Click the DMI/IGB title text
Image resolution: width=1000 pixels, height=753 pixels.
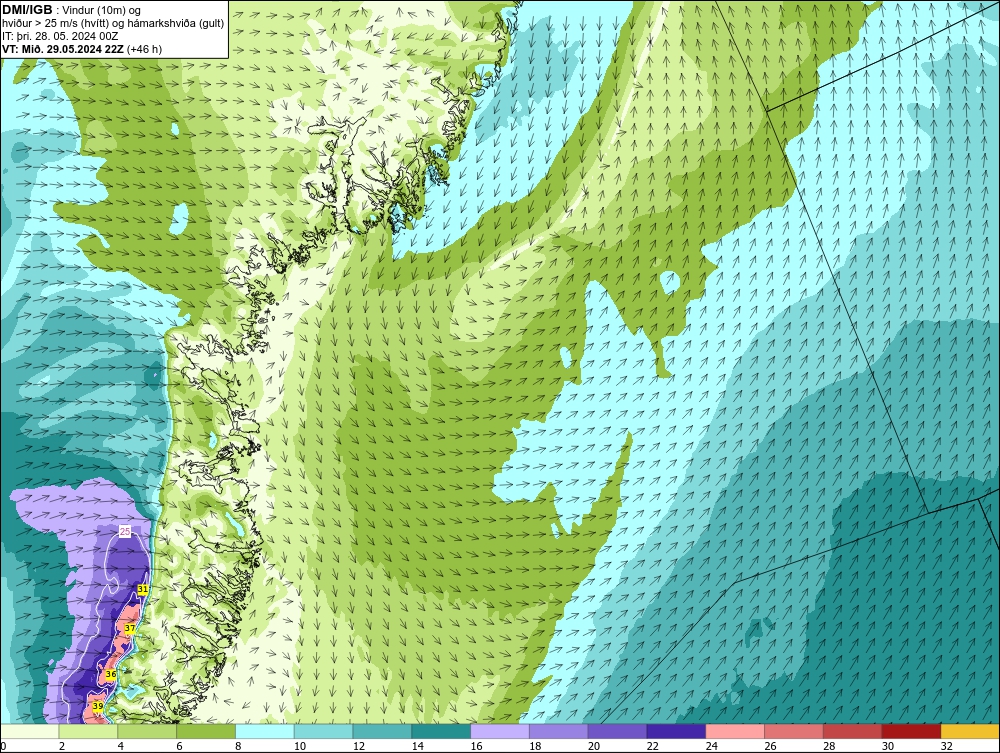27,10
